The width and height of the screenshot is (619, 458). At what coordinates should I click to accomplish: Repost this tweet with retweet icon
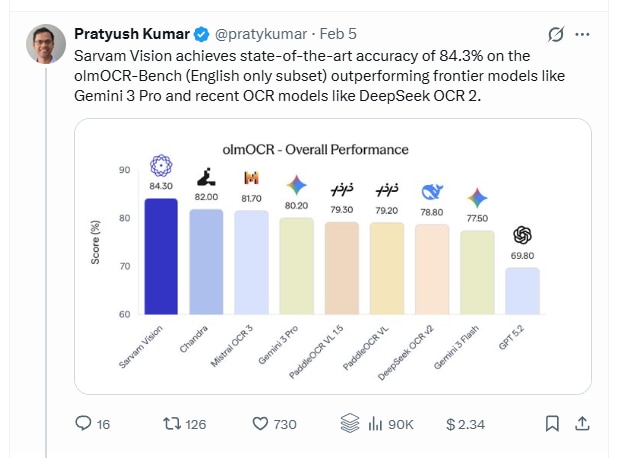pyautogui.click(x=170, y=424)
